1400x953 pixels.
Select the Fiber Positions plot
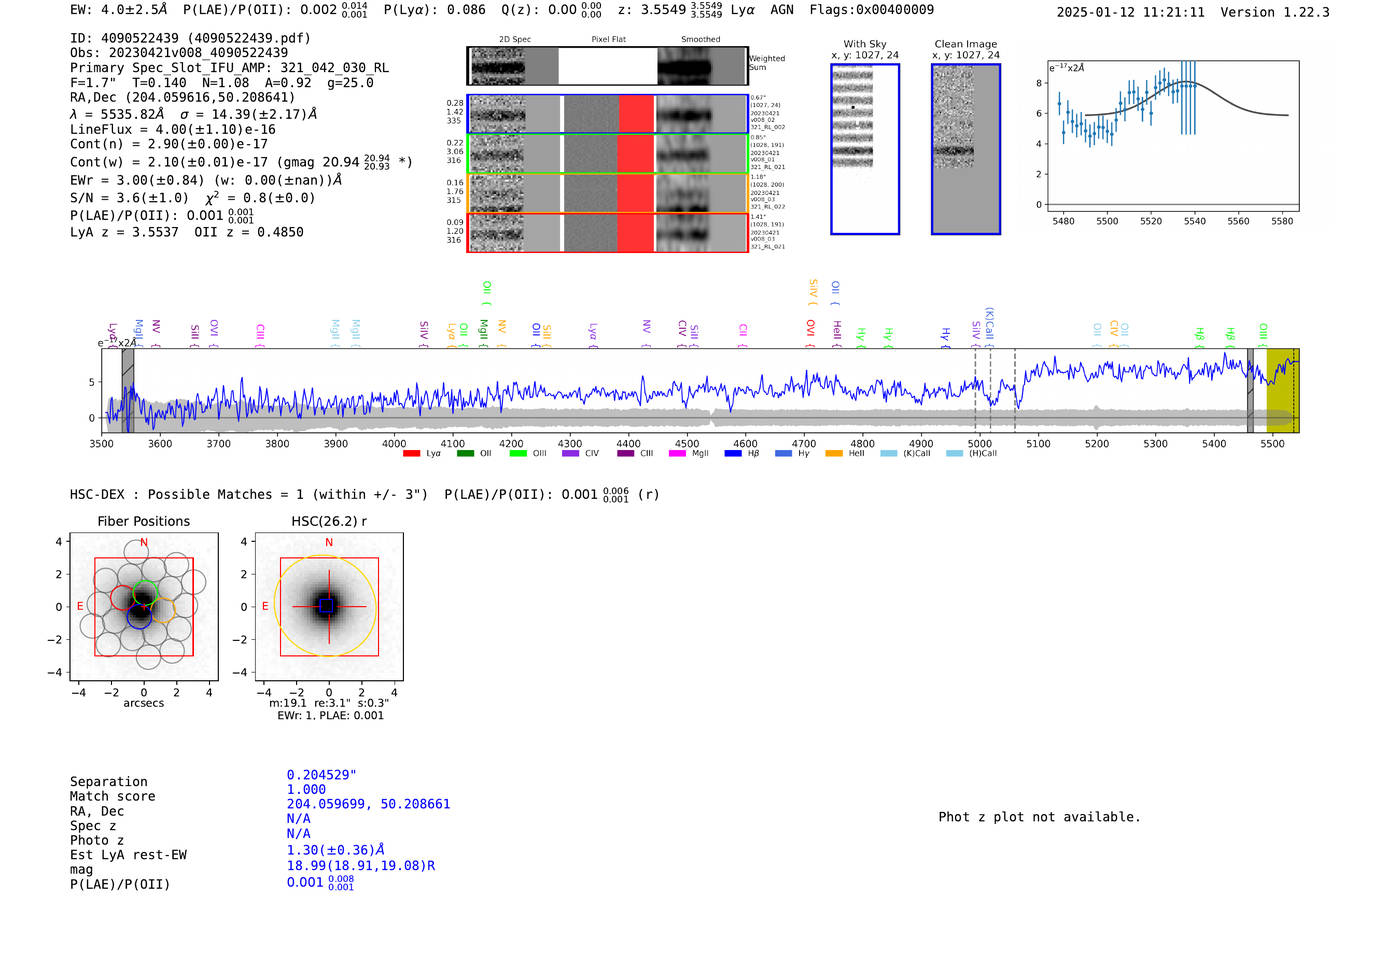click(144, 607)
